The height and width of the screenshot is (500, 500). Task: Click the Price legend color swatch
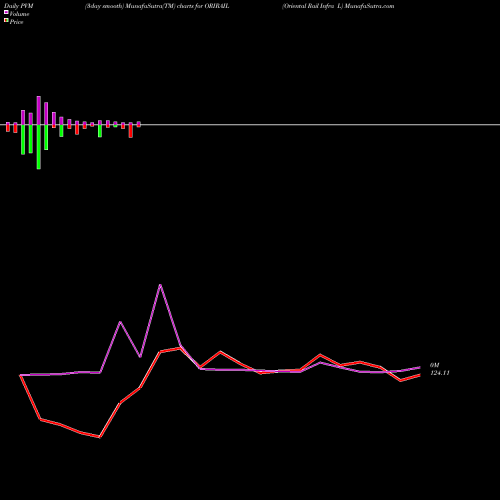tap(6, 21)
